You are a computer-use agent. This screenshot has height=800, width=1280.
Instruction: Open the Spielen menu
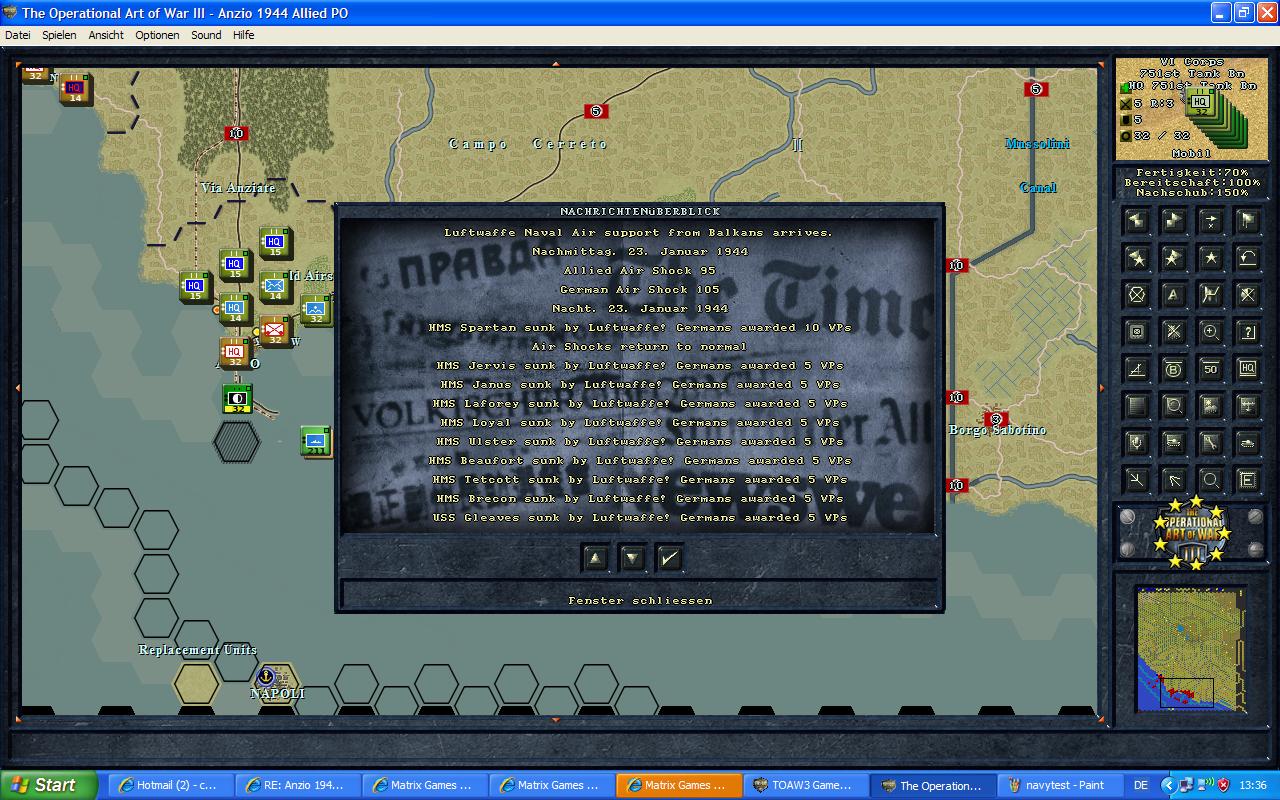pos(59,35)
